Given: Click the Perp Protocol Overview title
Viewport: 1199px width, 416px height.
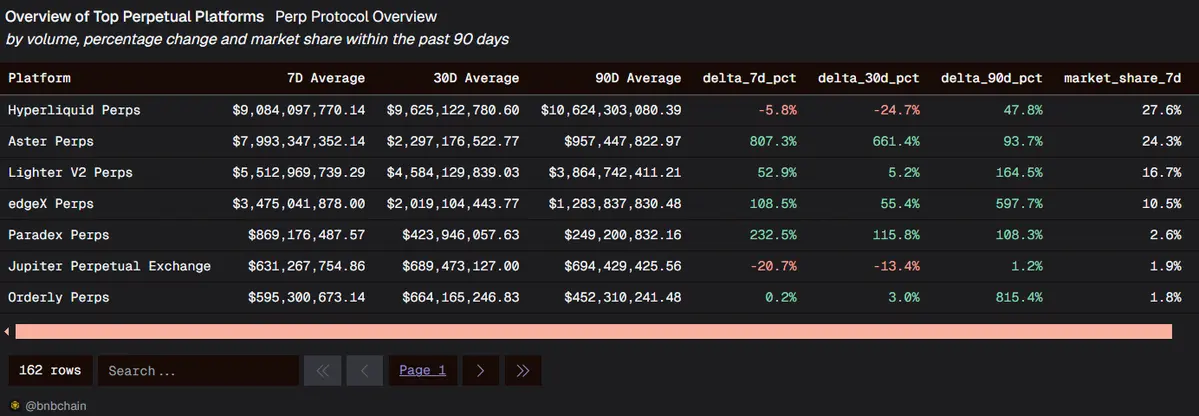Looking at the screenshot, I should pos(356,16).
